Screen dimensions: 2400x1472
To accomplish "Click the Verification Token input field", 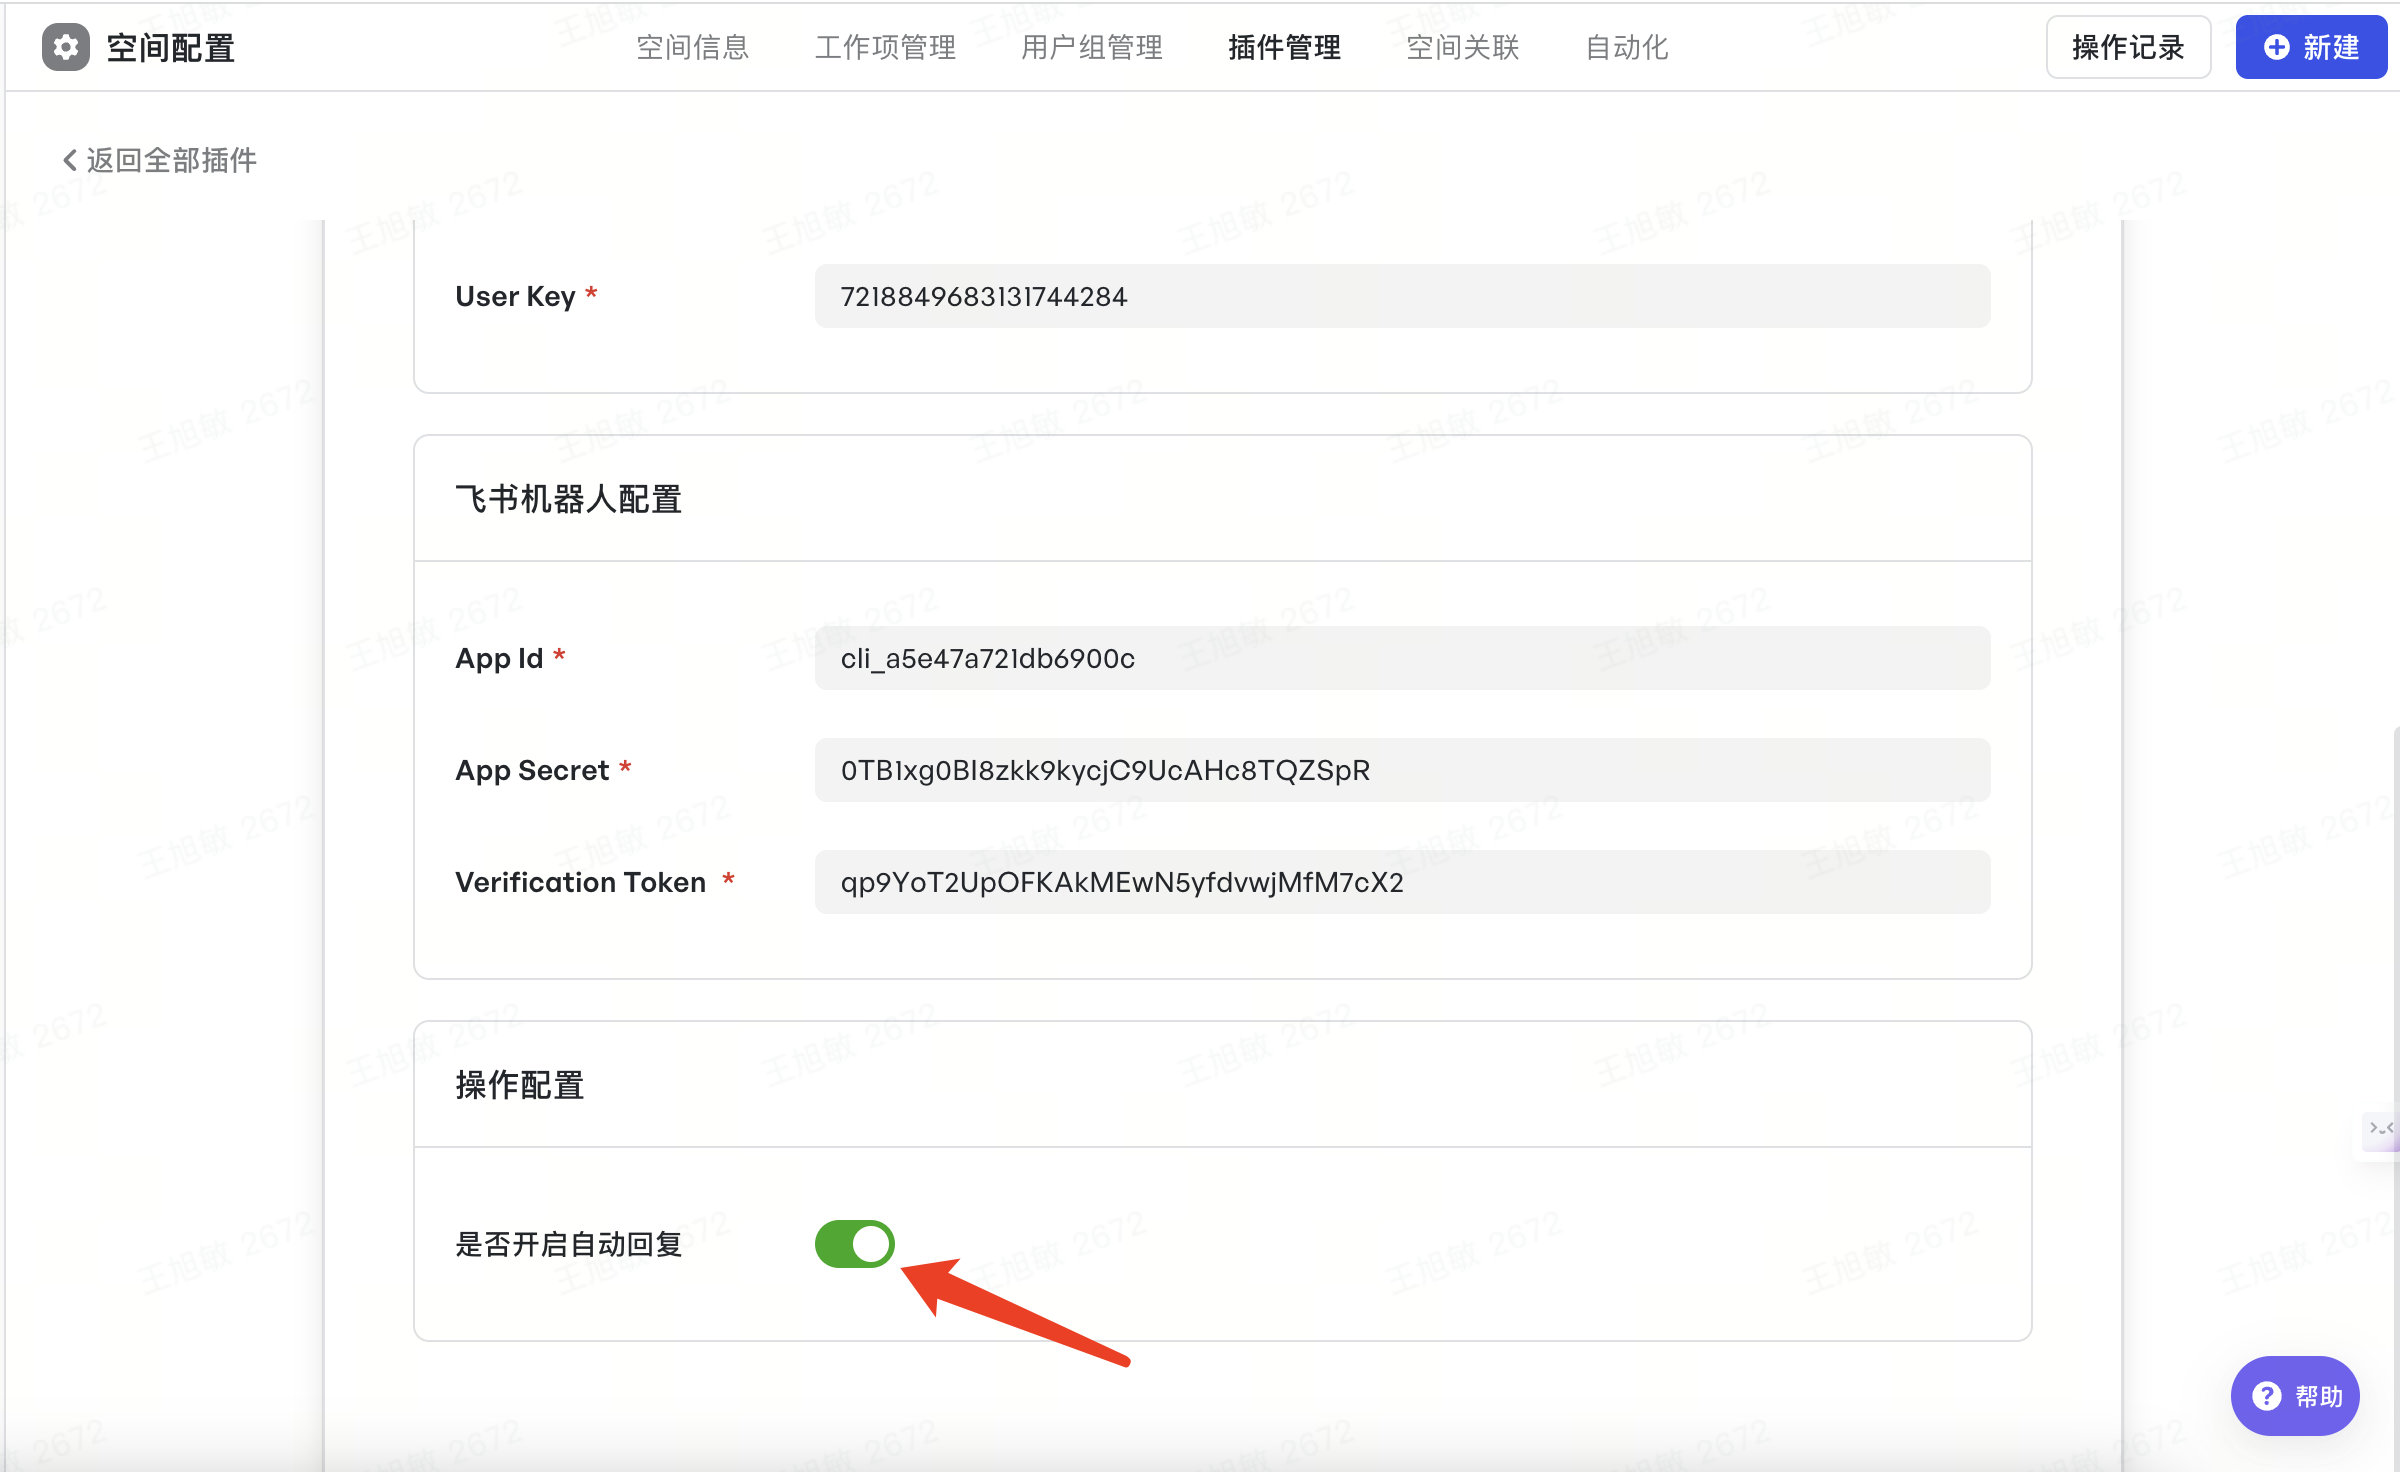I will (1402, 882).
